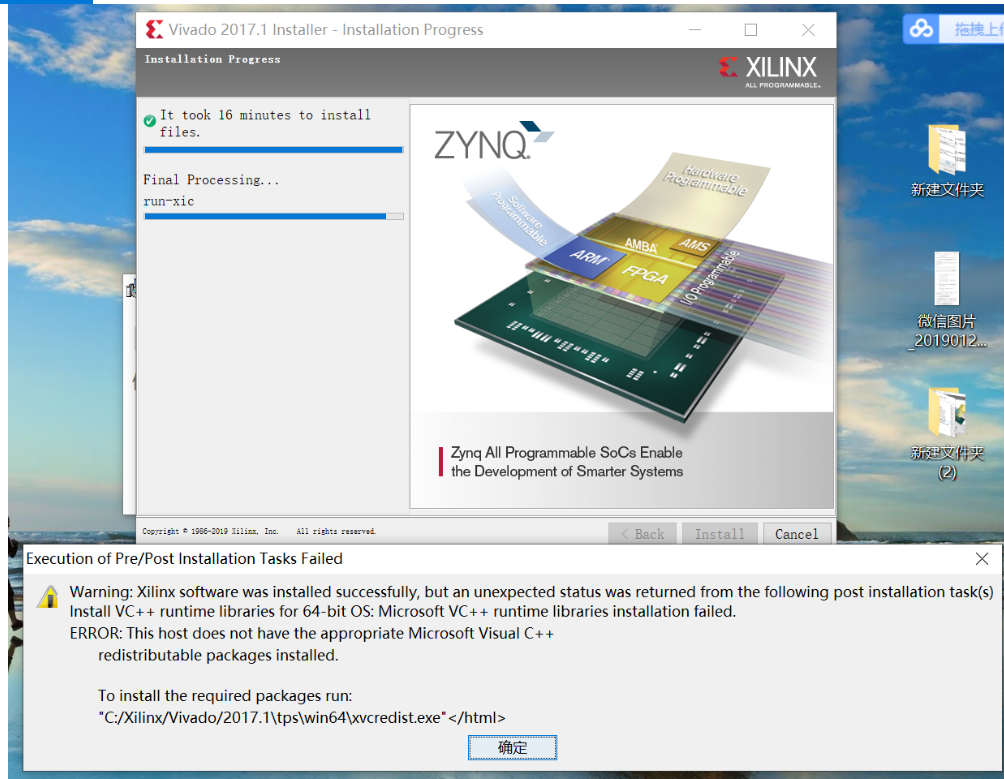Click the cloud upload icon at top right
Image resolution: width=1004 pixels, height=779 pixels.
(921, 29)
